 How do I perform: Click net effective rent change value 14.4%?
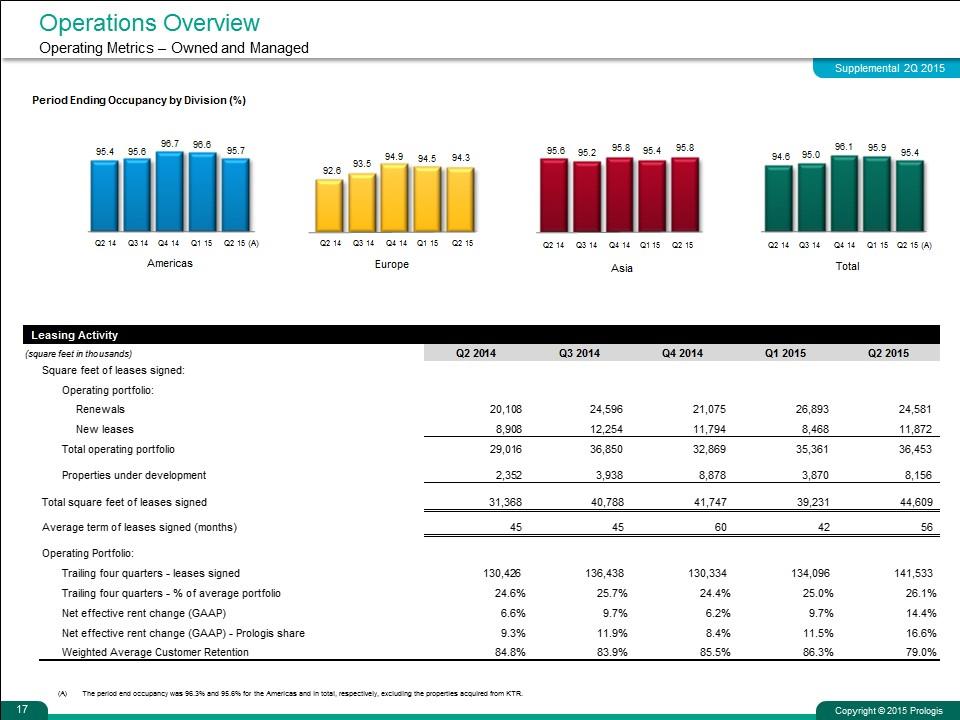coord(921,613)
